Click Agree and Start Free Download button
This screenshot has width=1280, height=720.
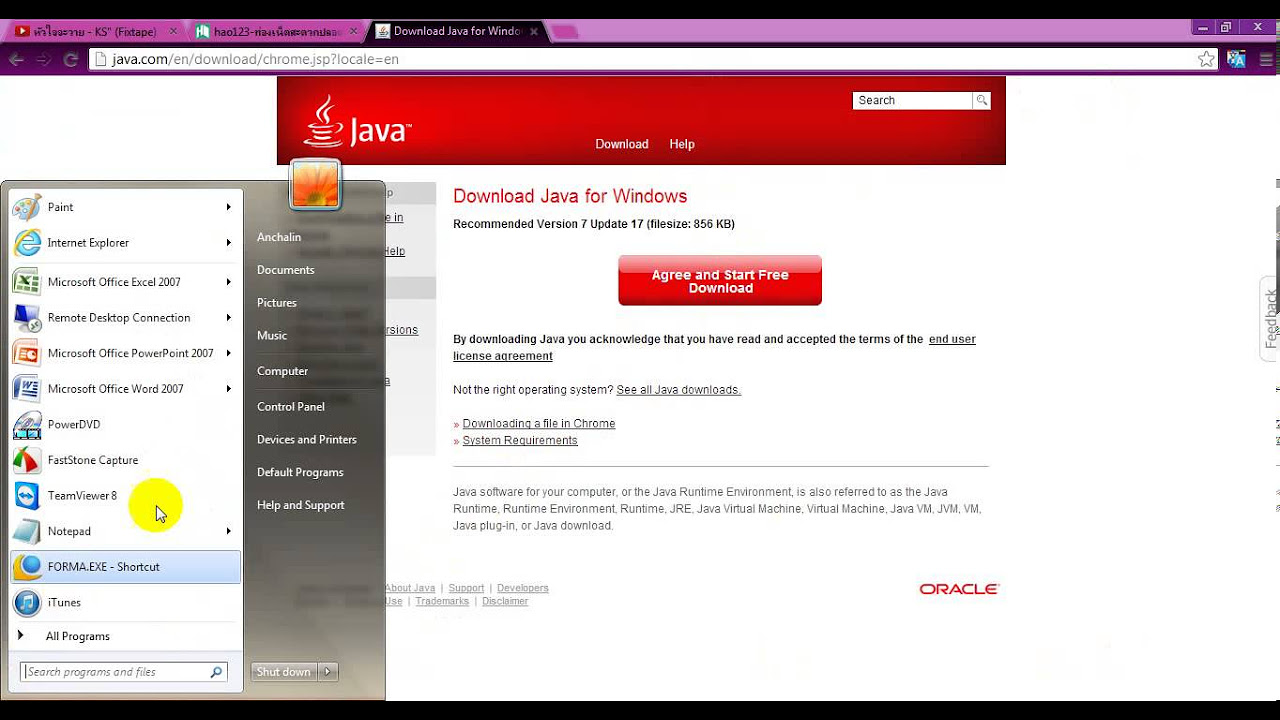[x=720, y=281]
